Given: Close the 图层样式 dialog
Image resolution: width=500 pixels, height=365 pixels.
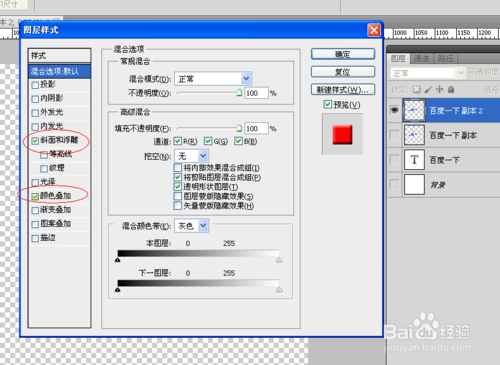Looking at the screenshot, I should point(374,30).
